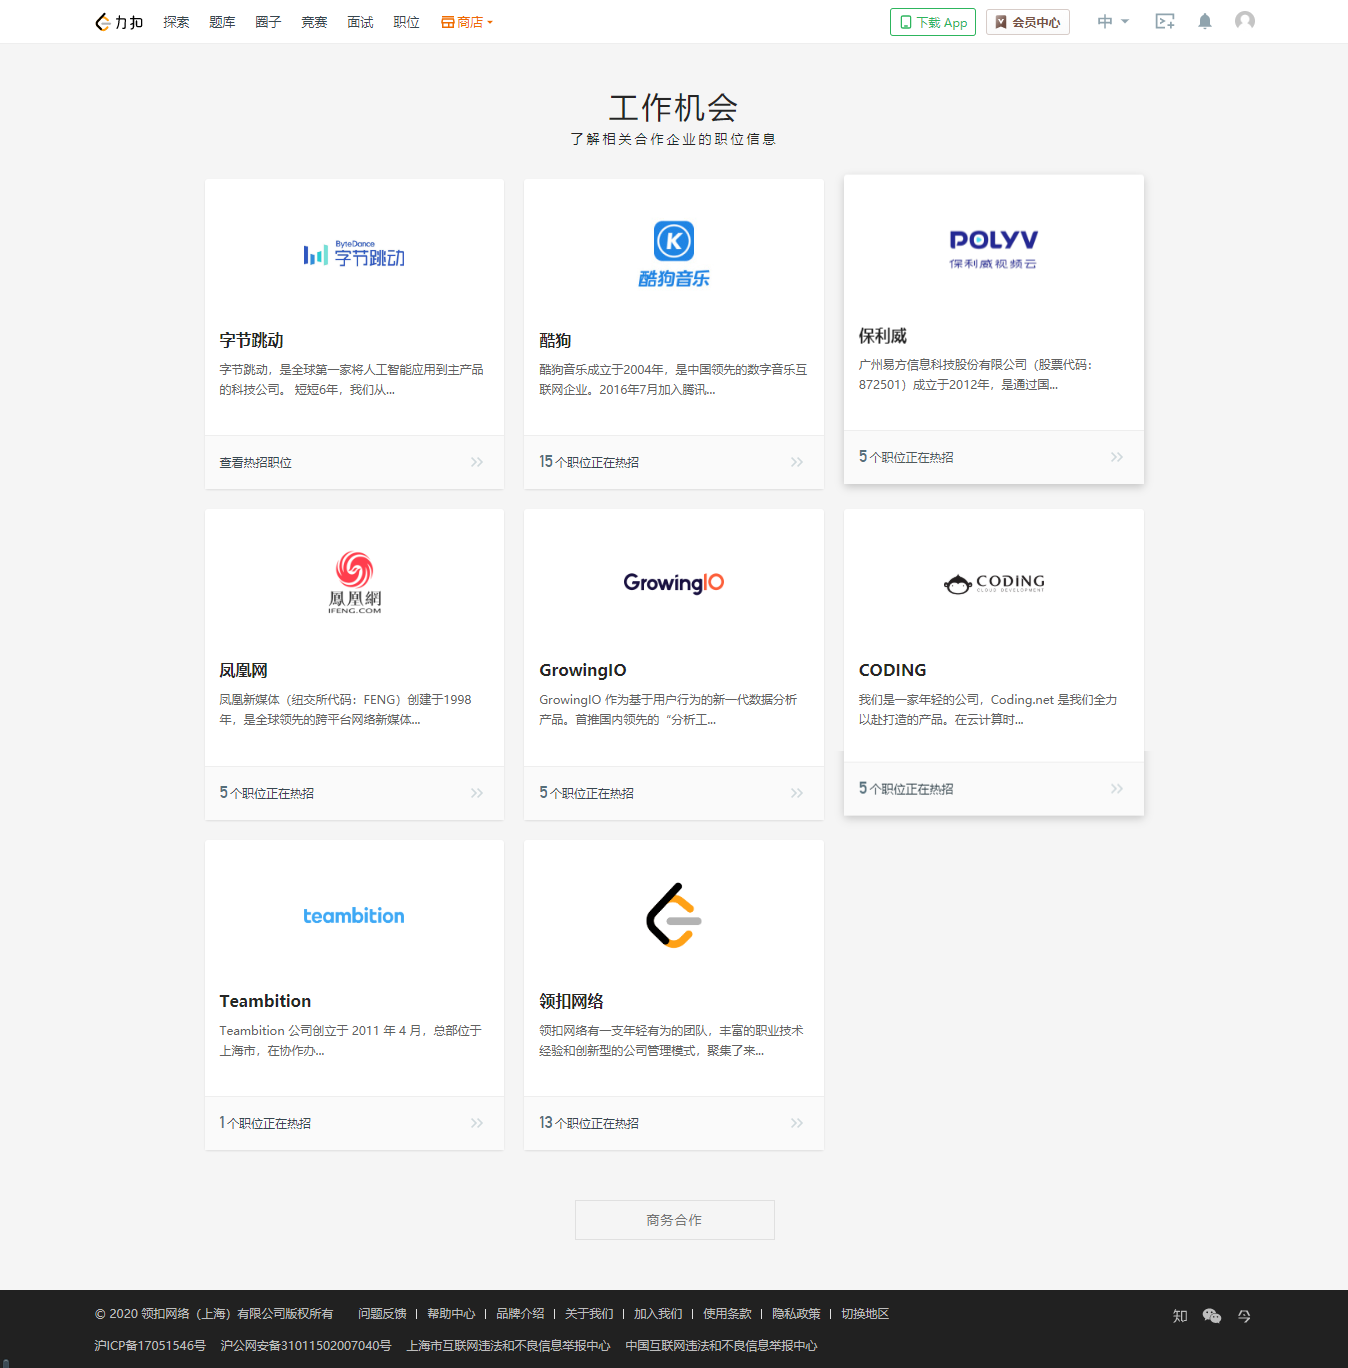This screenshot has width=1348, height=1368.
Task: Click 5个职位正在热招 for GrowingIO
Action: 587,793
